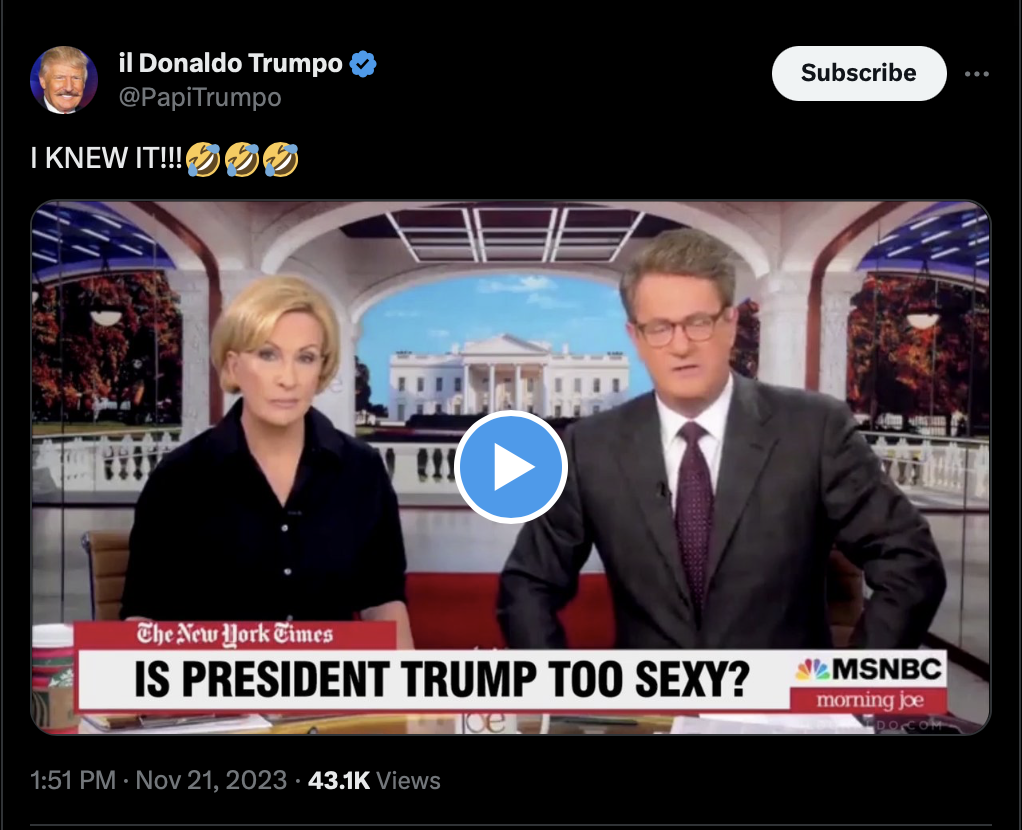Click The New York Times banner
This screenshot has width=1022, height=830.
(x=235, y=634)
